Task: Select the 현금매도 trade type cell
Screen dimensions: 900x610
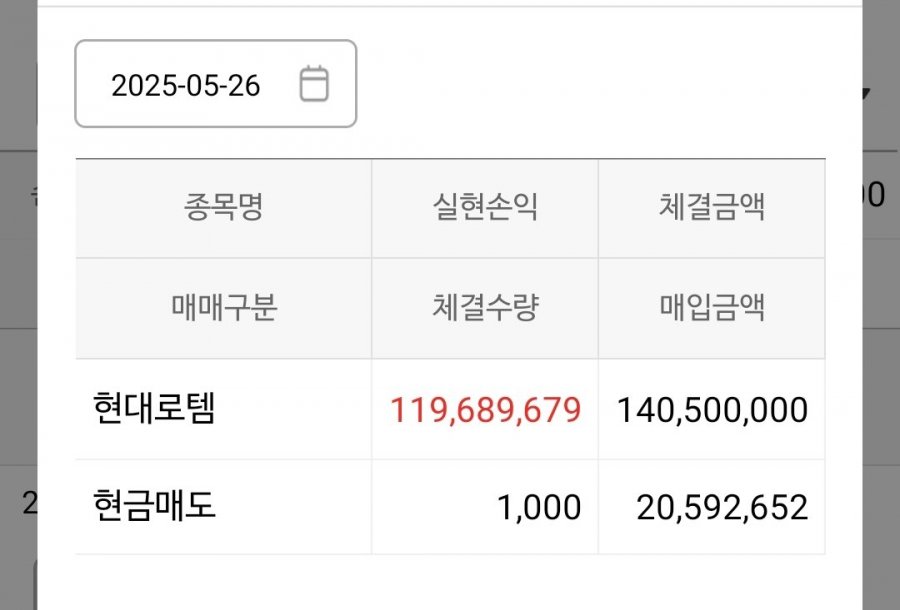Action: 154,506
